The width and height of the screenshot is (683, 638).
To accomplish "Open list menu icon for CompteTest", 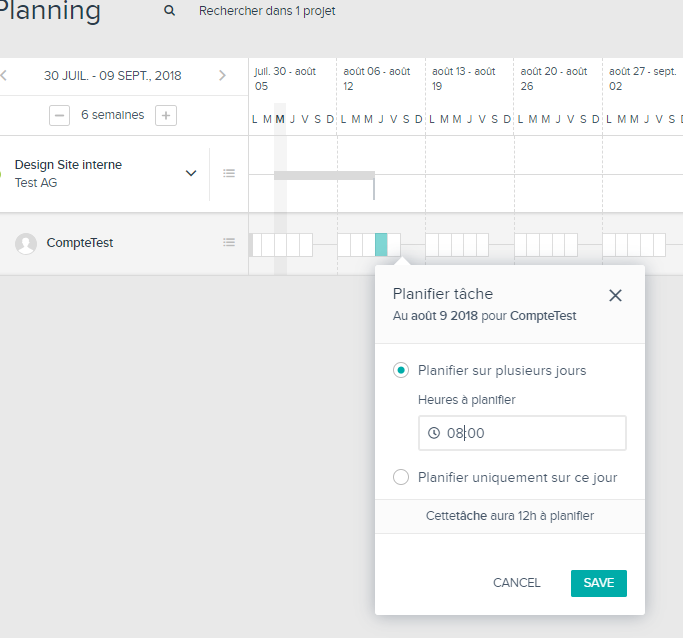I will [x=229, y=242].
